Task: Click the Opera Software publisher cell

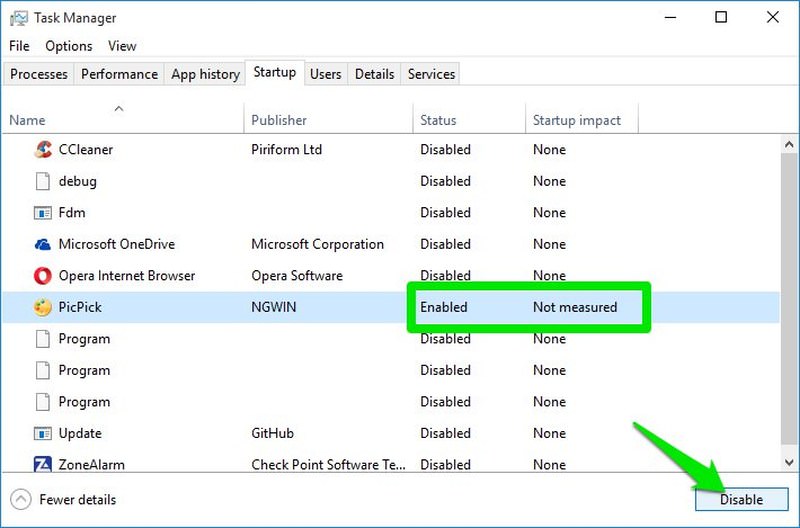Action: pyautogui.click(x=297, y=276)
